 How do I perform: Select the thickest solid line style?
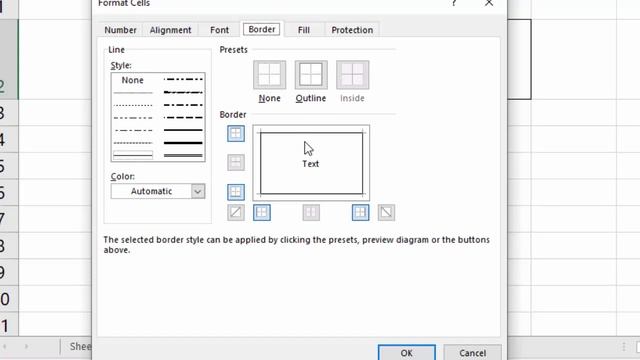coord(183,143)
